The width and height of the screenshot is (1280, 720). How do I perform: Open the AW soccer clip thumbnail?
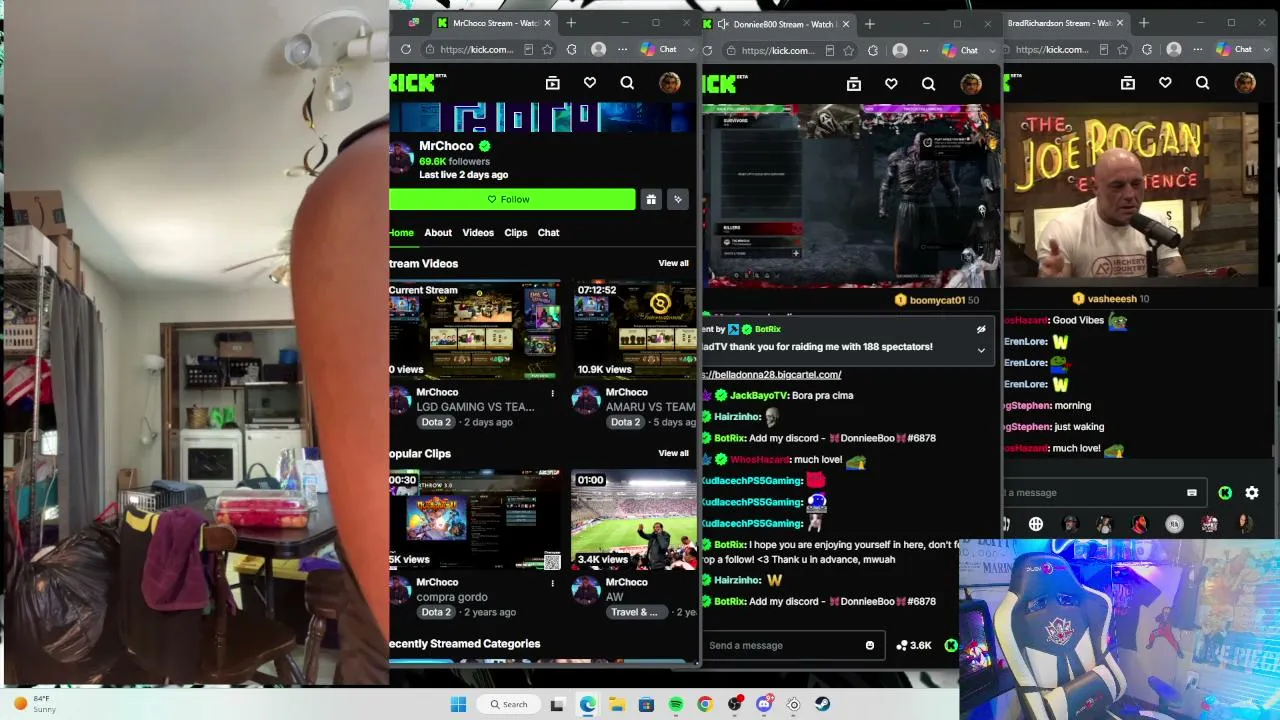[x=634, y=520]
